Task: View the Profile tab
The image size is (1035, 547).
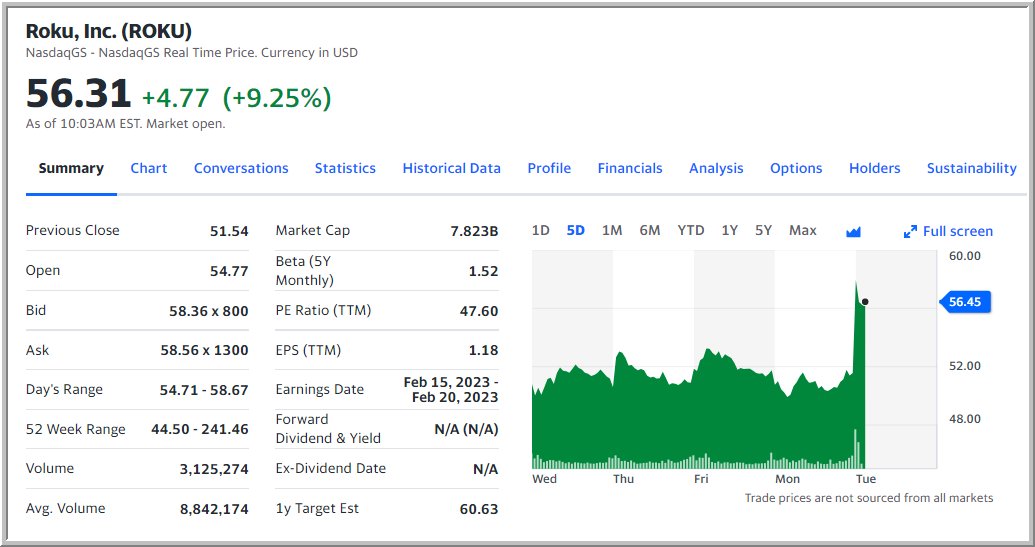Action: [x=549, y=168]
